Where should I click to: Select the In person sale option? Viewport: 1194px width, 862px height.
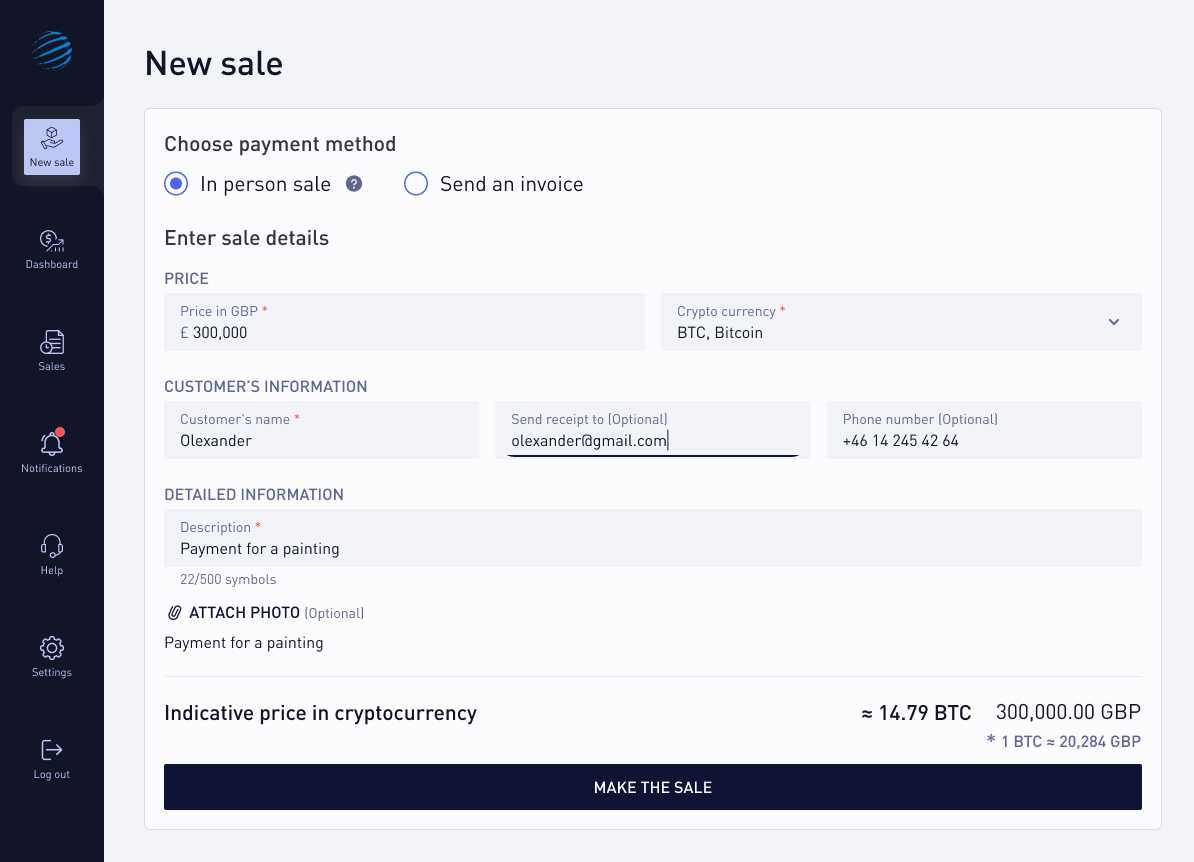(176, 184)
